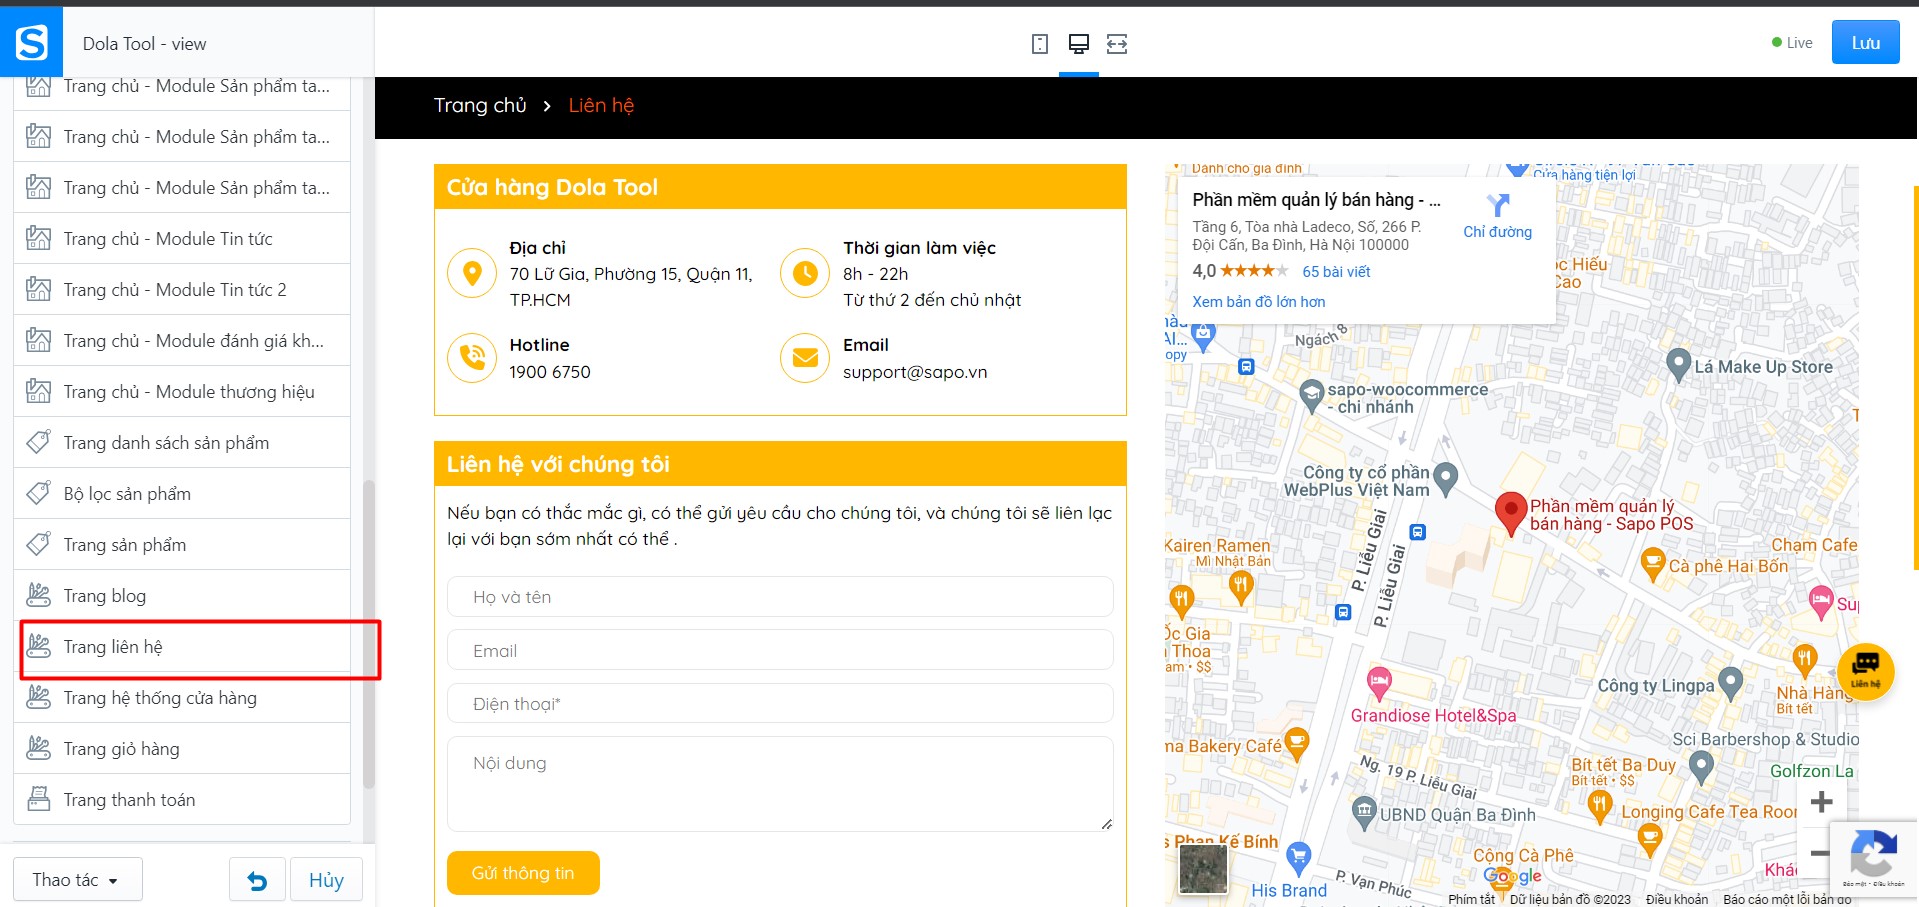Click the Phím tắt map link
This screenshot has width=1919, height=907.
1471,899
